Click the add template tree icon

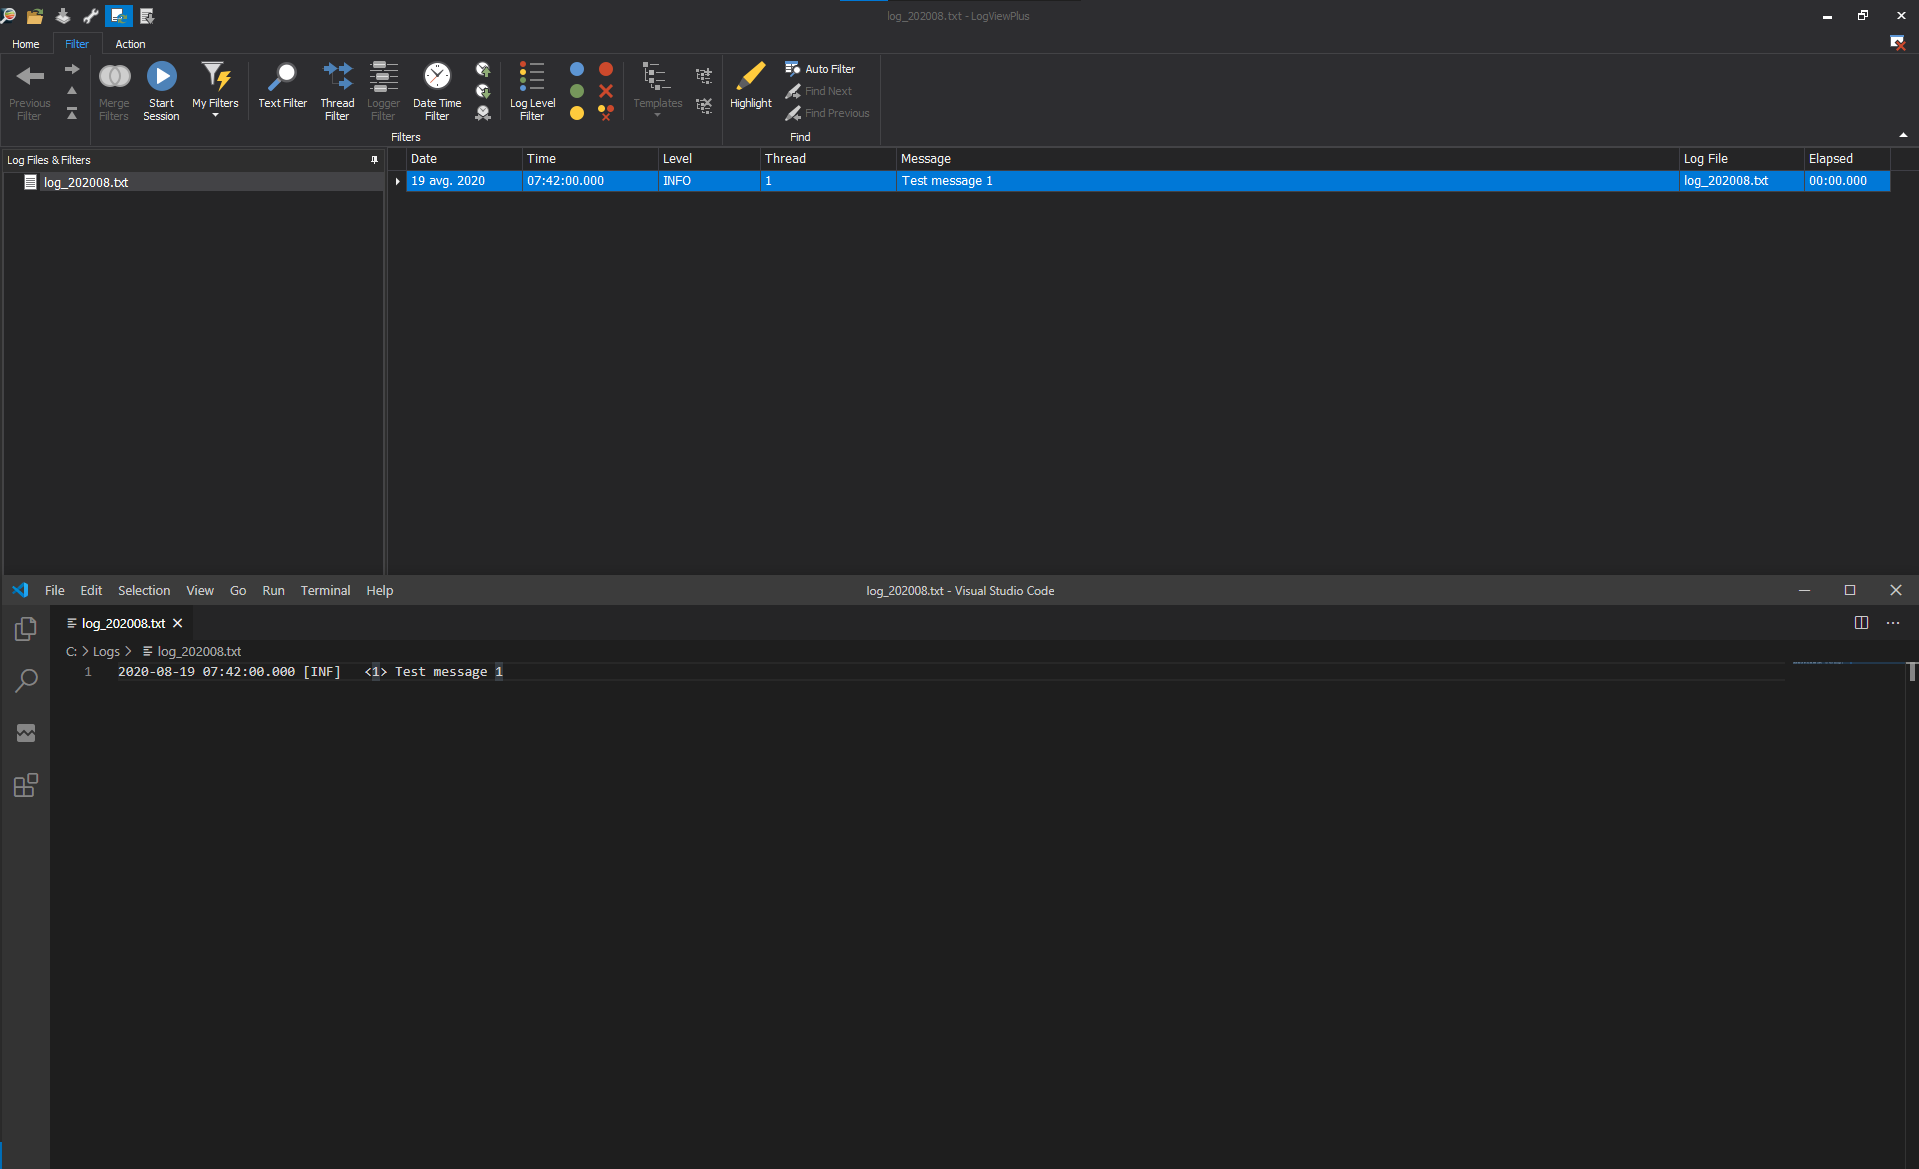click(704, 76)
